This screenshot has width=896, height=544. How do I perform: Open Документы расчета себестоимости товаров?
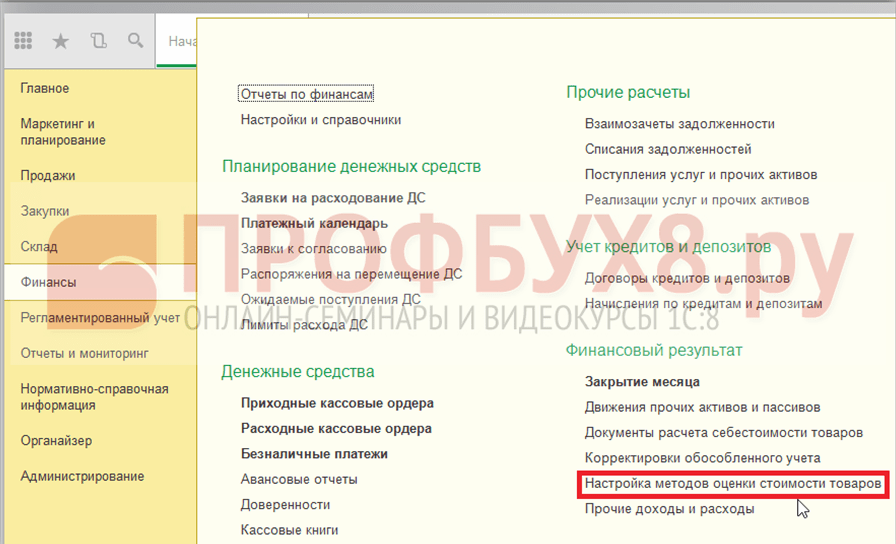click(x=723, y=433)
